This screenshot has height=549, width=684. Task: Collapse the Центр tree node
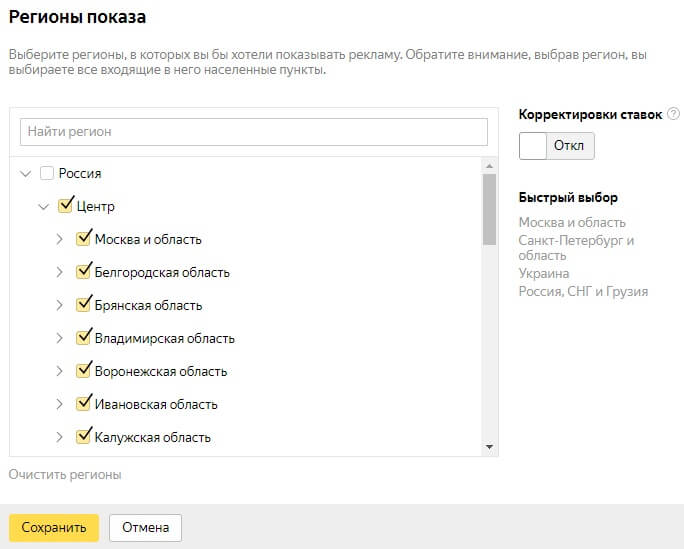coord(43,207)
